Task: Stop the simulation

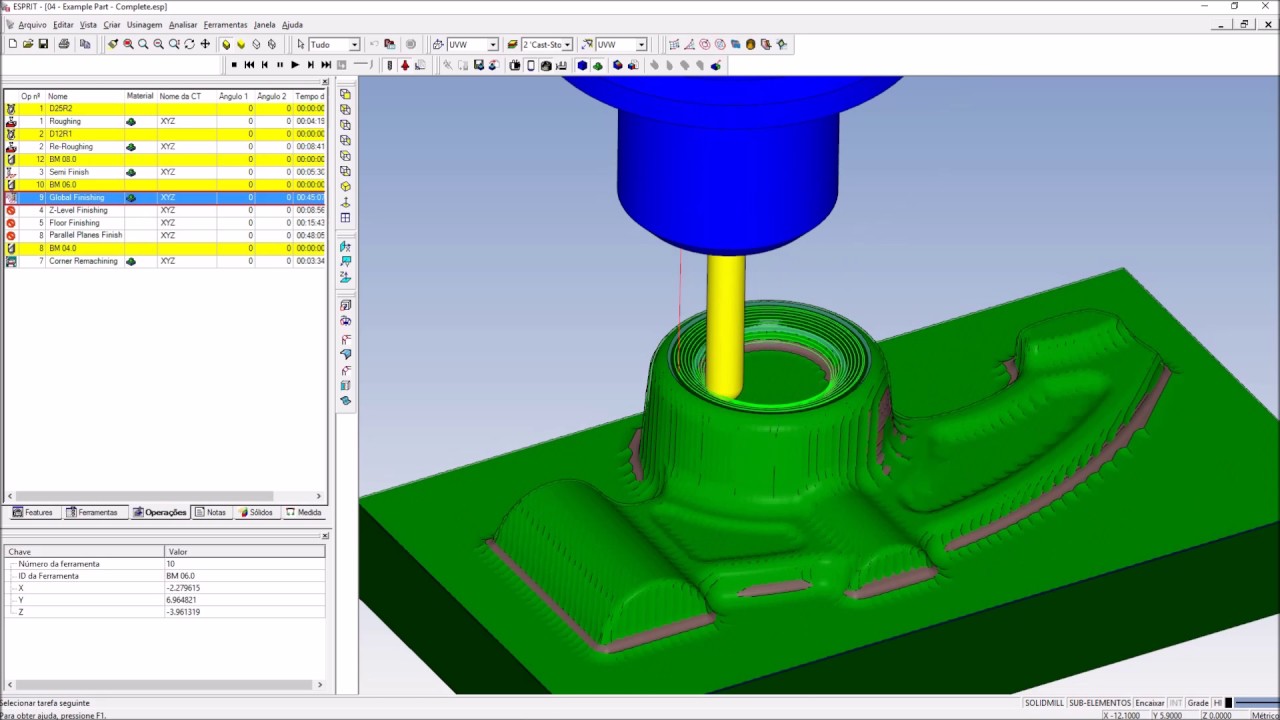Action: tap(234, 65)
